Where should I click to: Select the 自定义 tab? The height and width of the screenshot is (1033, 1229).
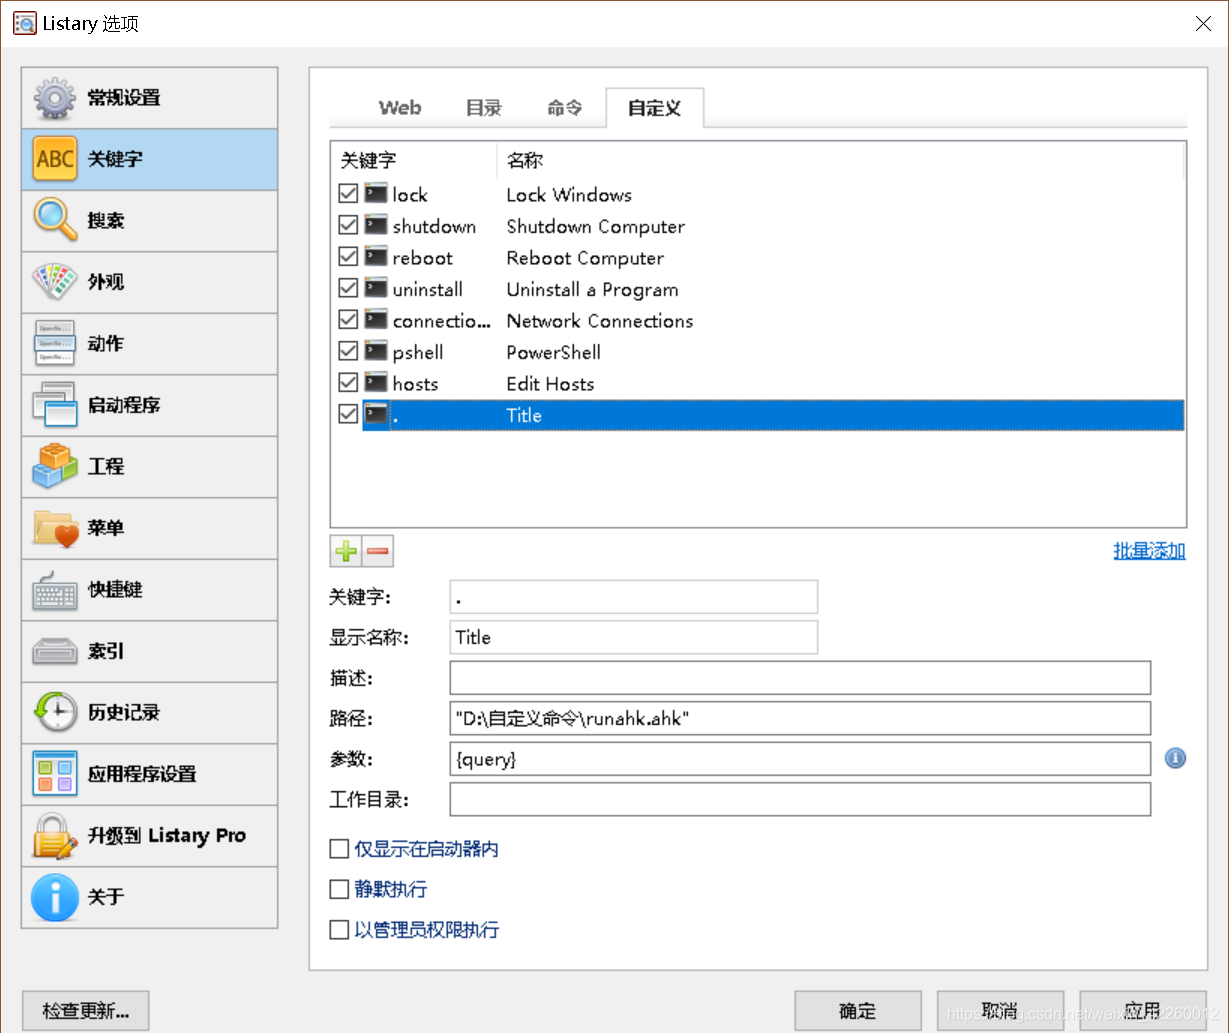coord(655,108)
